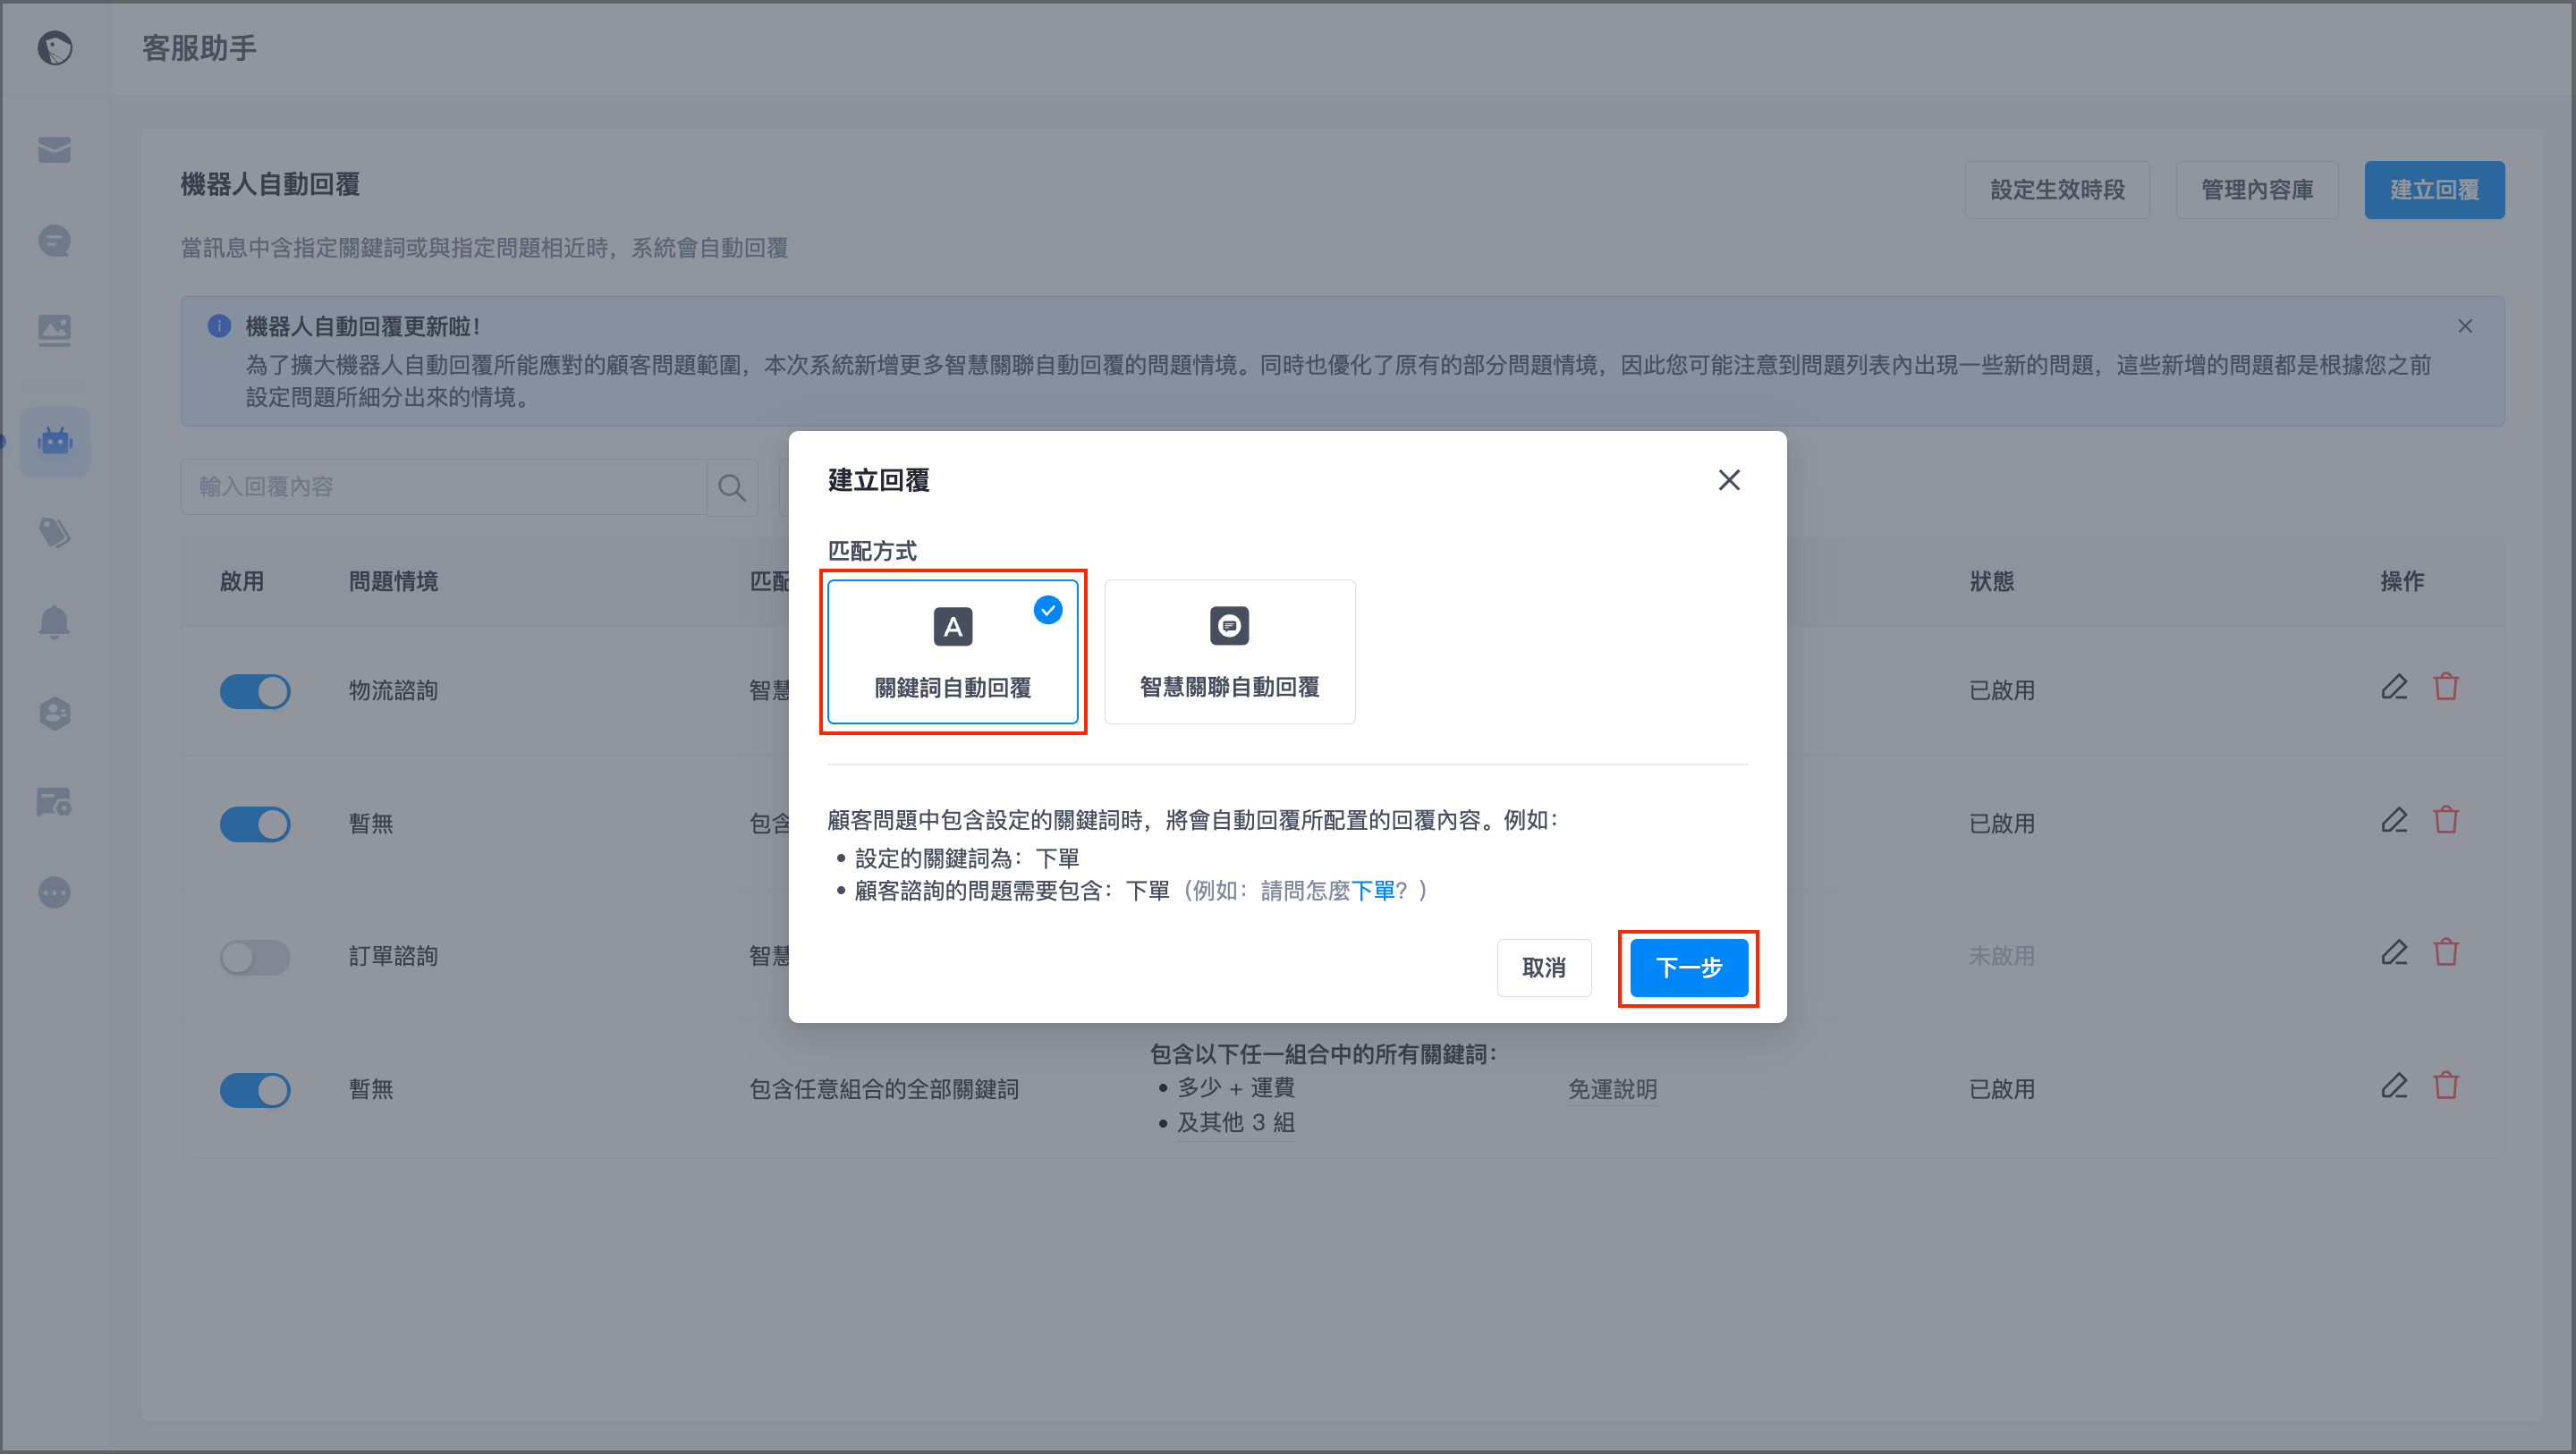2576x1454 pixels.
Task: Delete the row with 免運說明
Action: point(2446,1086)
